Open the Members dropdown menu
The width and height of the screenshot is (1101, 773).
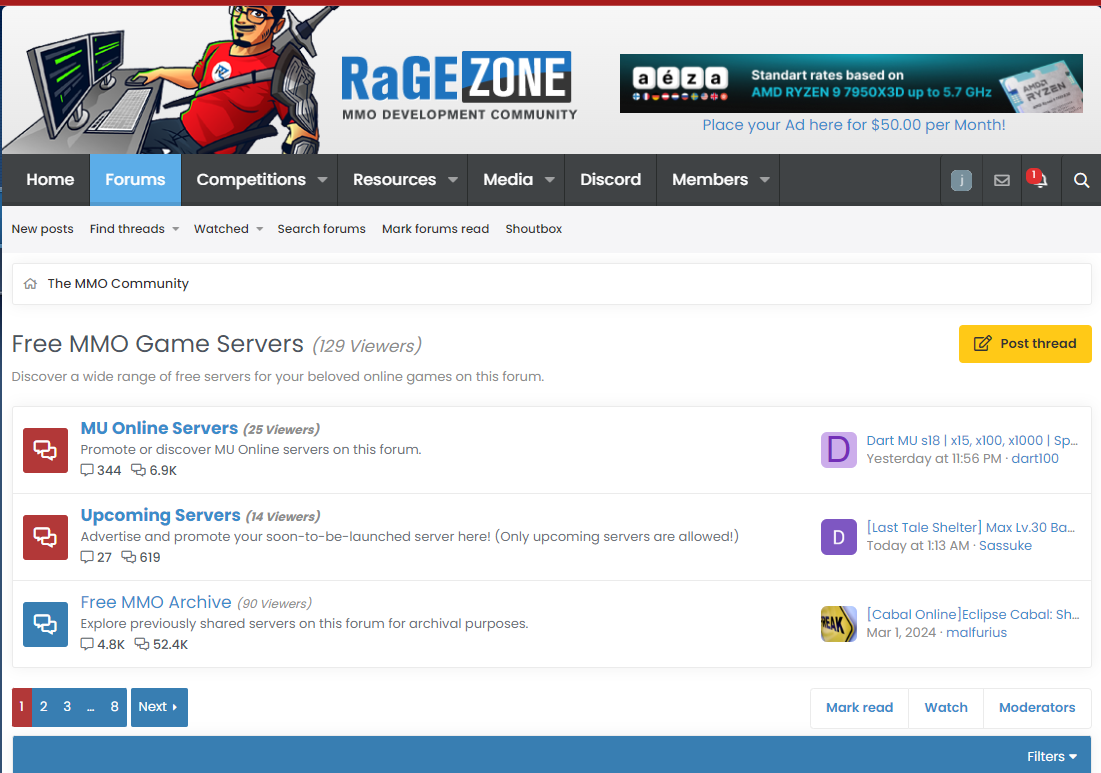click(x=711, y=180)
